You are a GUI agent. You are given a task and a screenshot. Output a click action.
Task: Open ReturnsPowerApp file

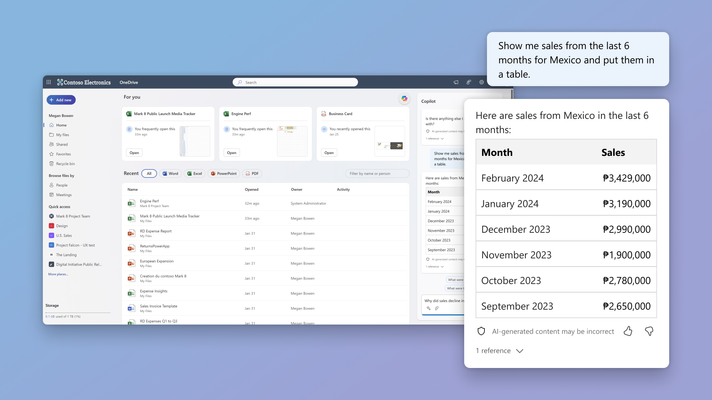pos(154,246)
